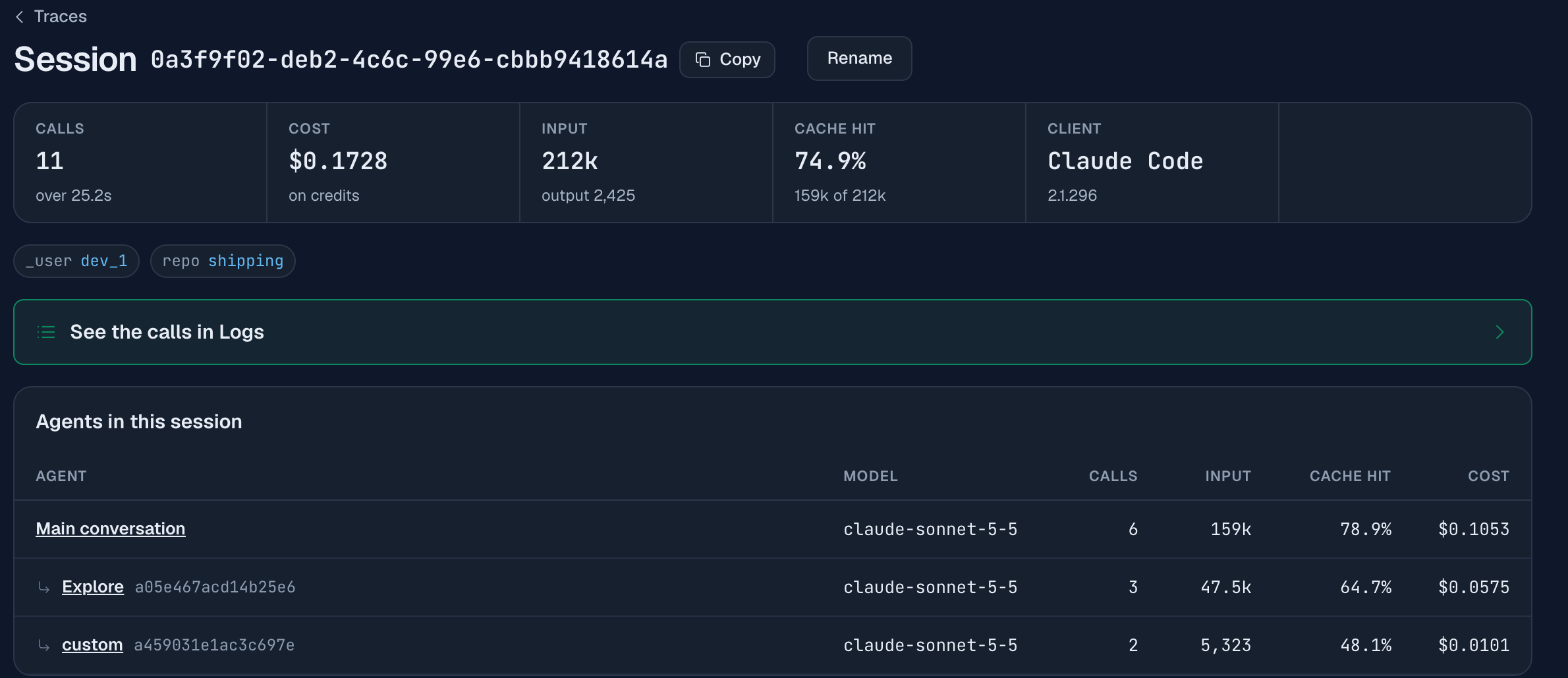Open the Explore sub-agent
The width and height of the screenshot is (1568, 678).
(x=92, y=587)
